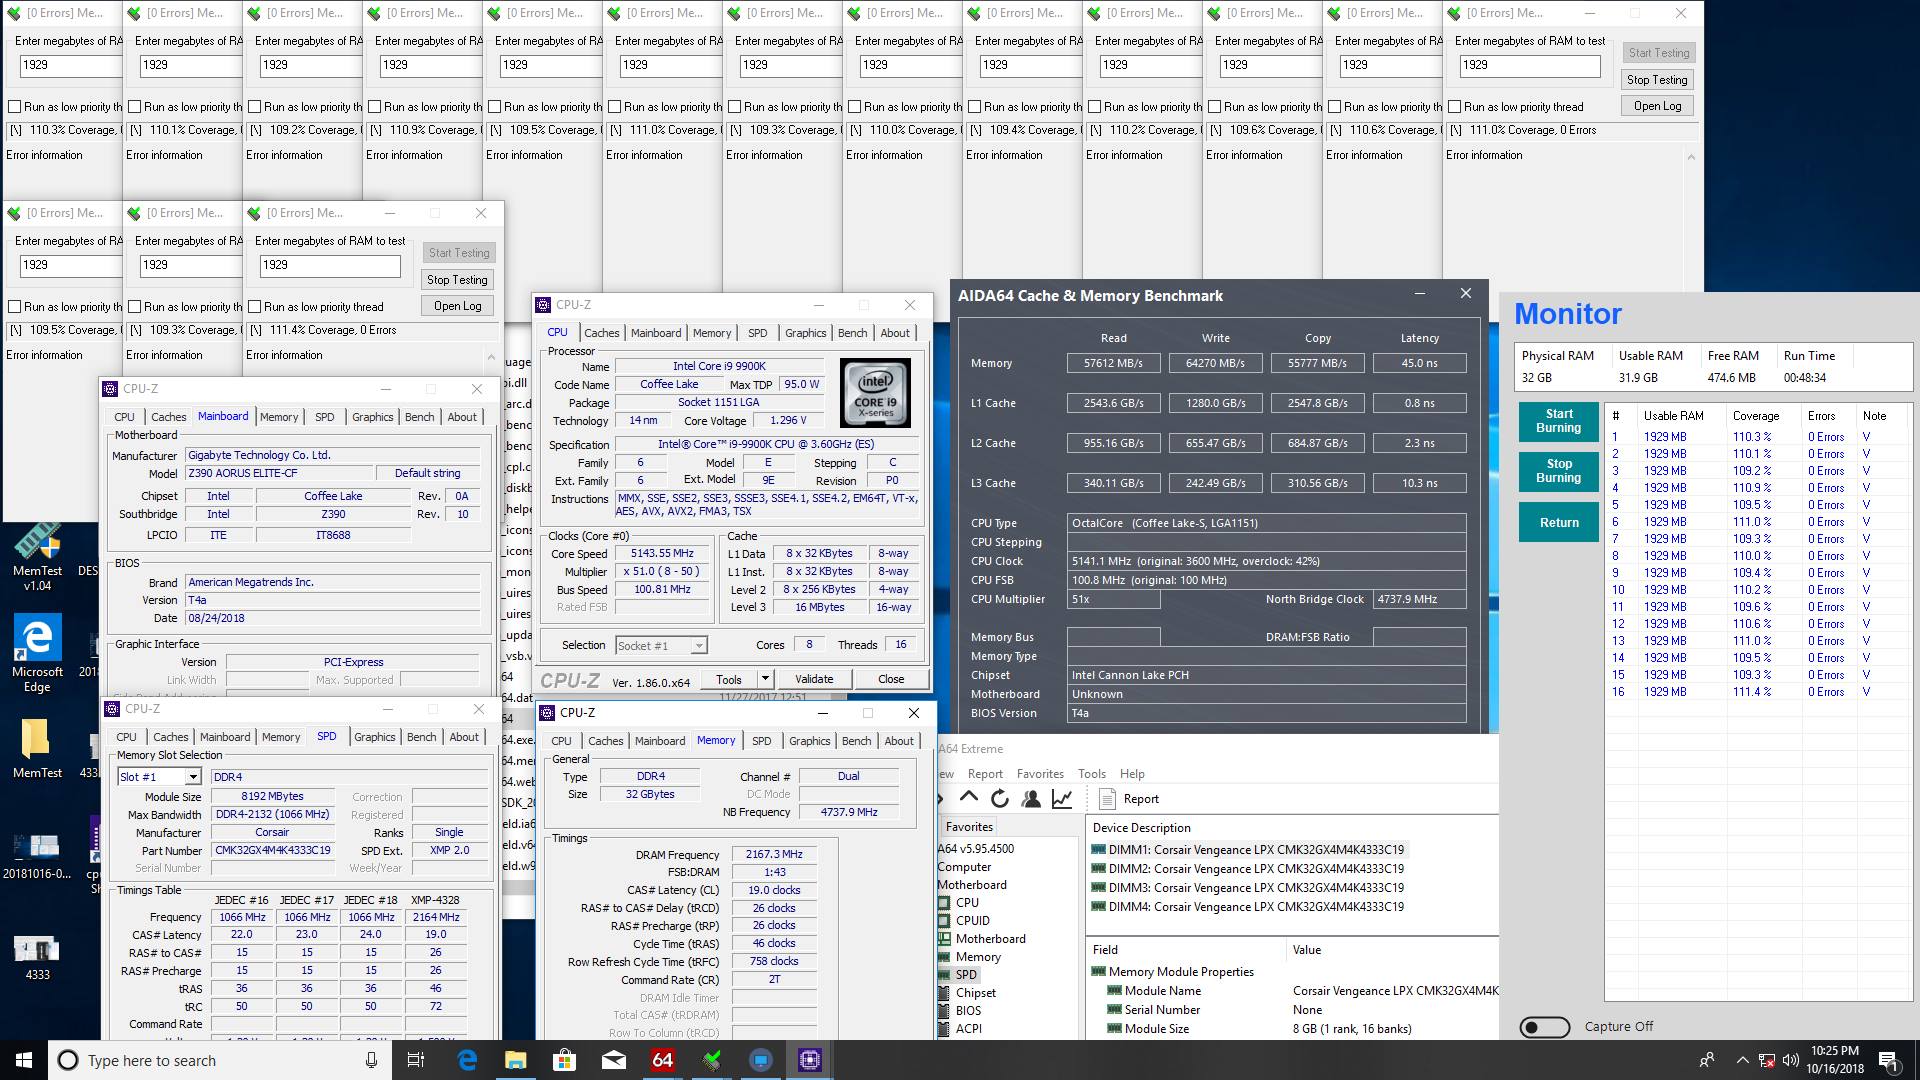The height and width of the screenshot is (1080, 1920).
Task: Select BIOS in the AIDA64 tree
Action: [968, 1011]
